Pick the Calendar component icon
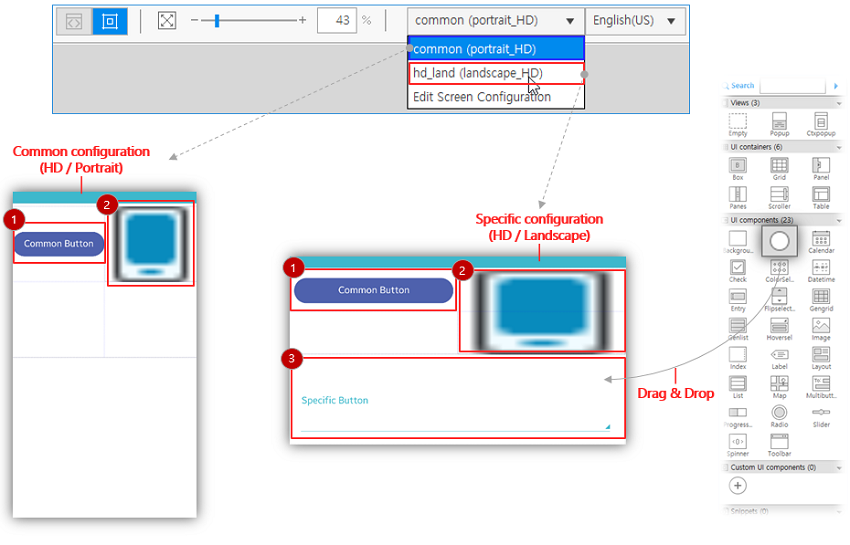The width and height of the screenshot is (850, 545). (820, 239)
